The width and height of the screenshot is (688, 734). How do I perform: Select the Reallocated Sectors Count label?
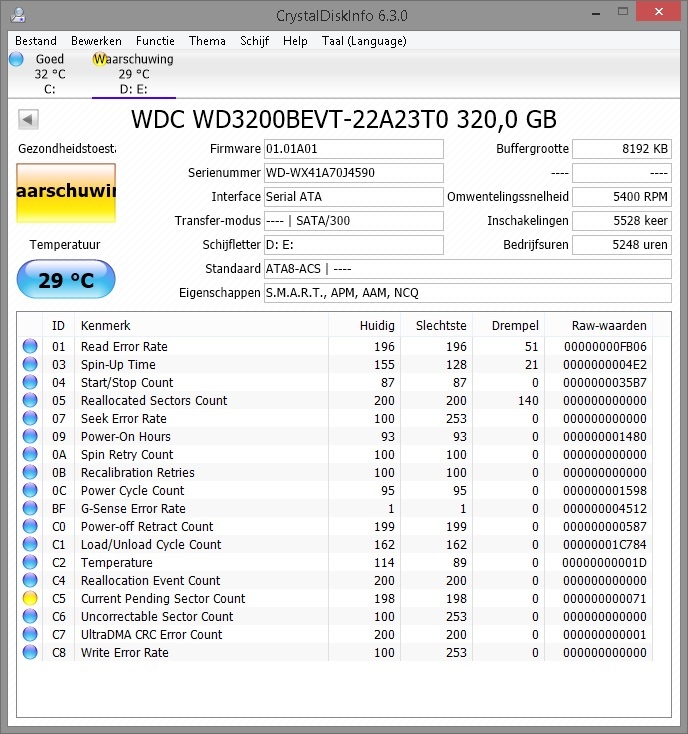[154, 401]
